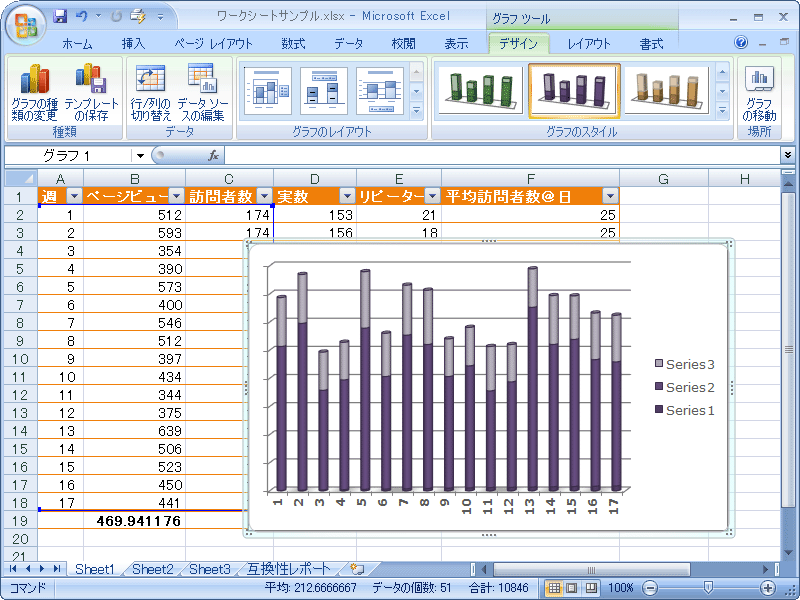Image resolution: width=800 pixels, height=600 pixels.
Task: Select the purple chart style thumbnail
Action: 574,91
